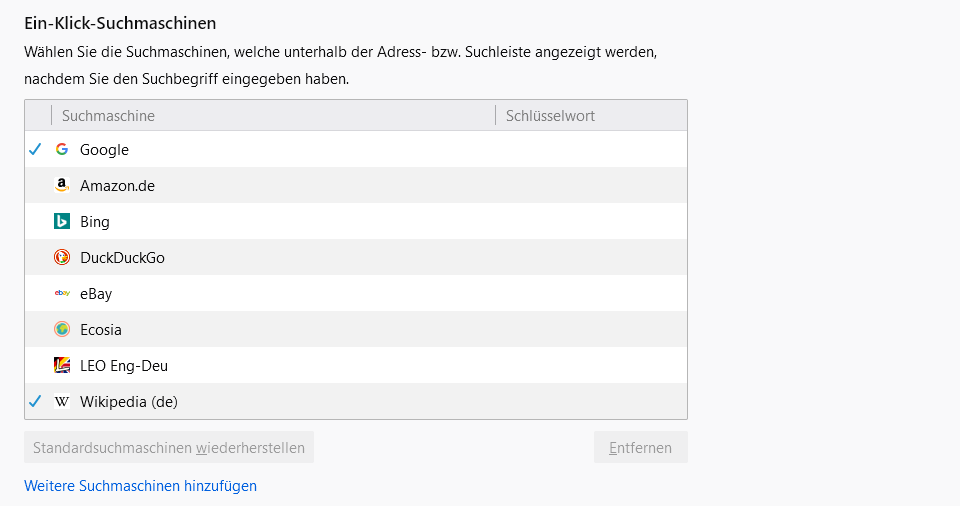The height and width of the screenshot is (506, 960).
Task: Click the Suchmaschine column header
Action: click(274, 115)
